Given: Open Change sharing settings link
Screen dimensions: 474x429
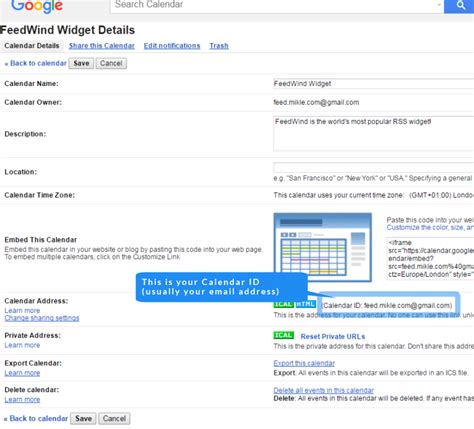Looking at the screenshot, I should click(42, 318).
